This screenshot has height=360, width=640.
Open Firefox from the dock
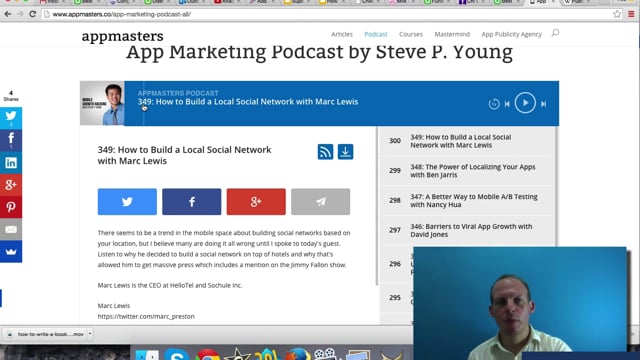[298, 354]
